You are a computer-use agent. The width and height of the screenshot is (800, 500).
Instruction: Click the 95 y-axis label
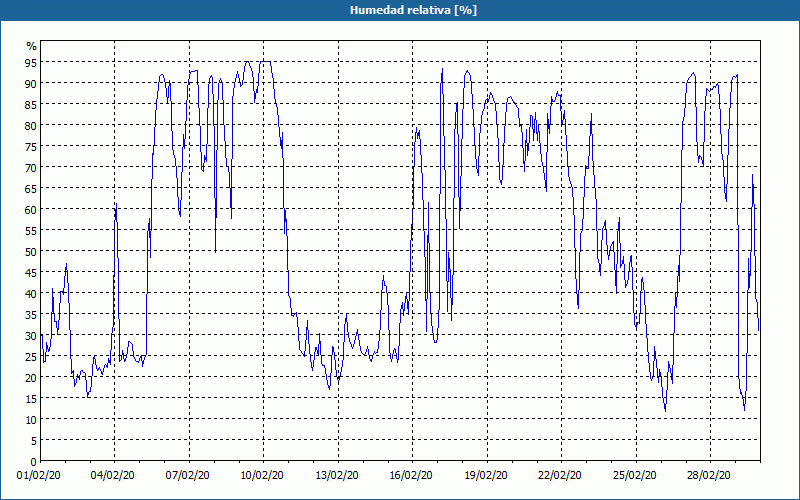31,62
